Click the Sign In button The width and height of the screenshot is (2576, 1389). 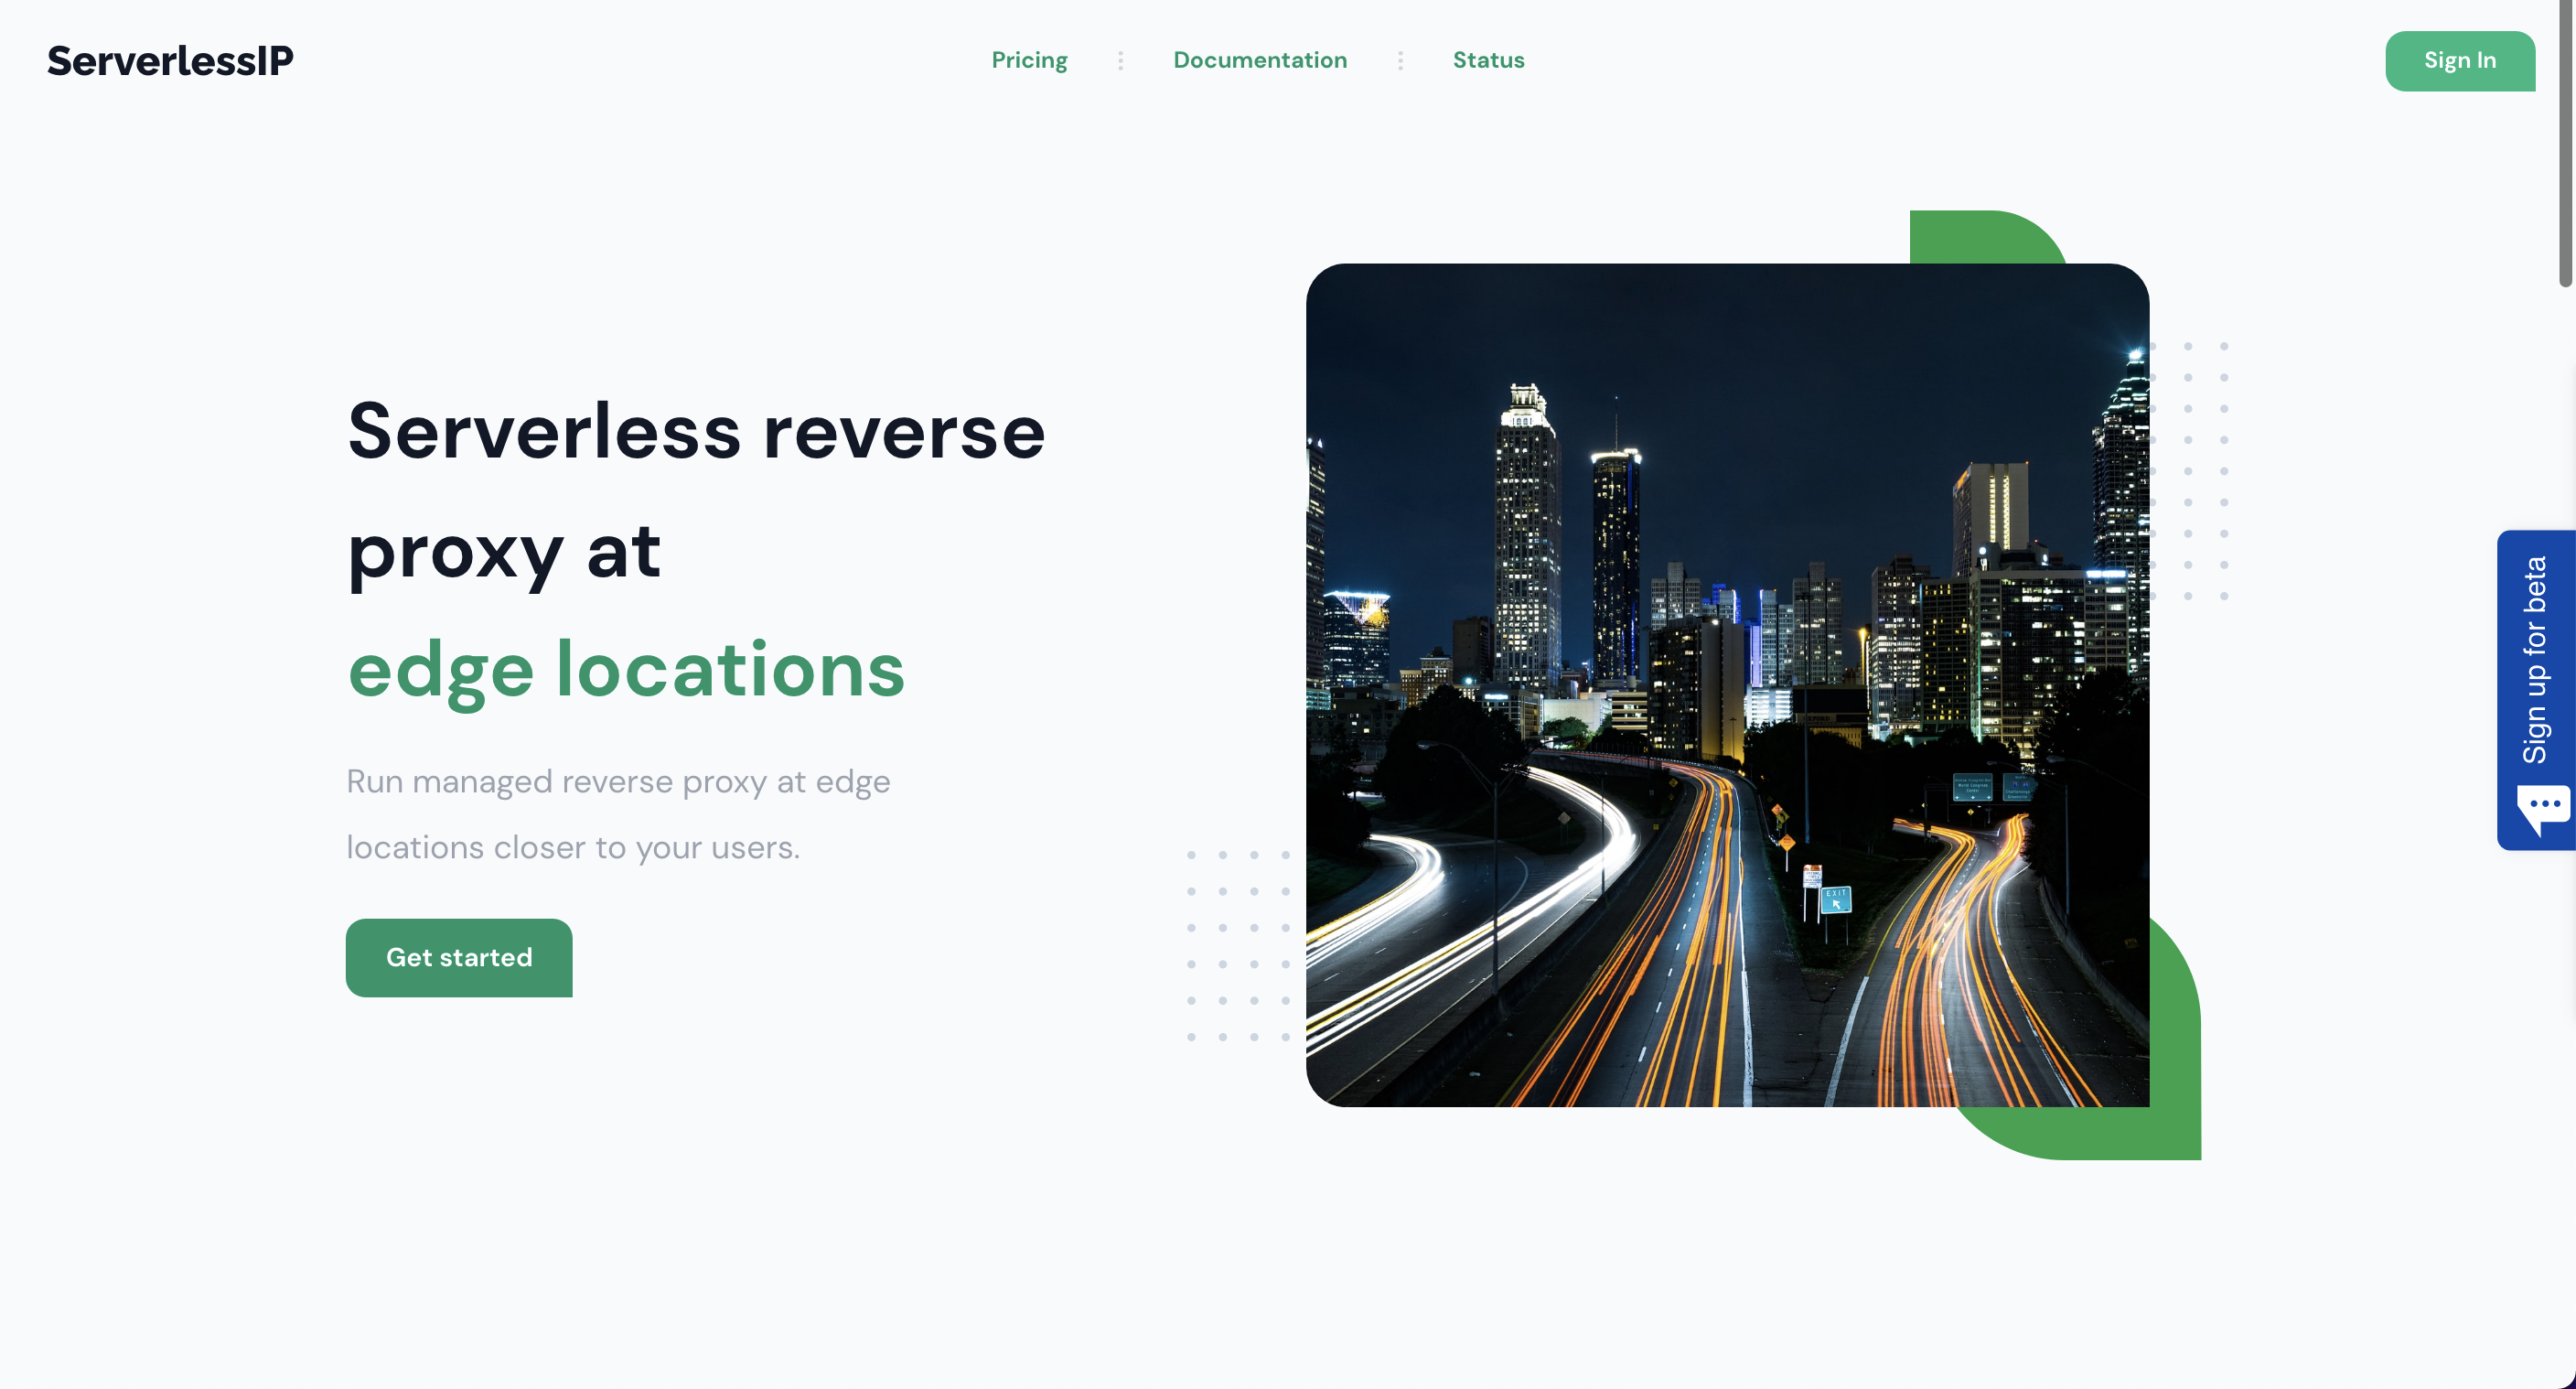tap(2460, 60)
